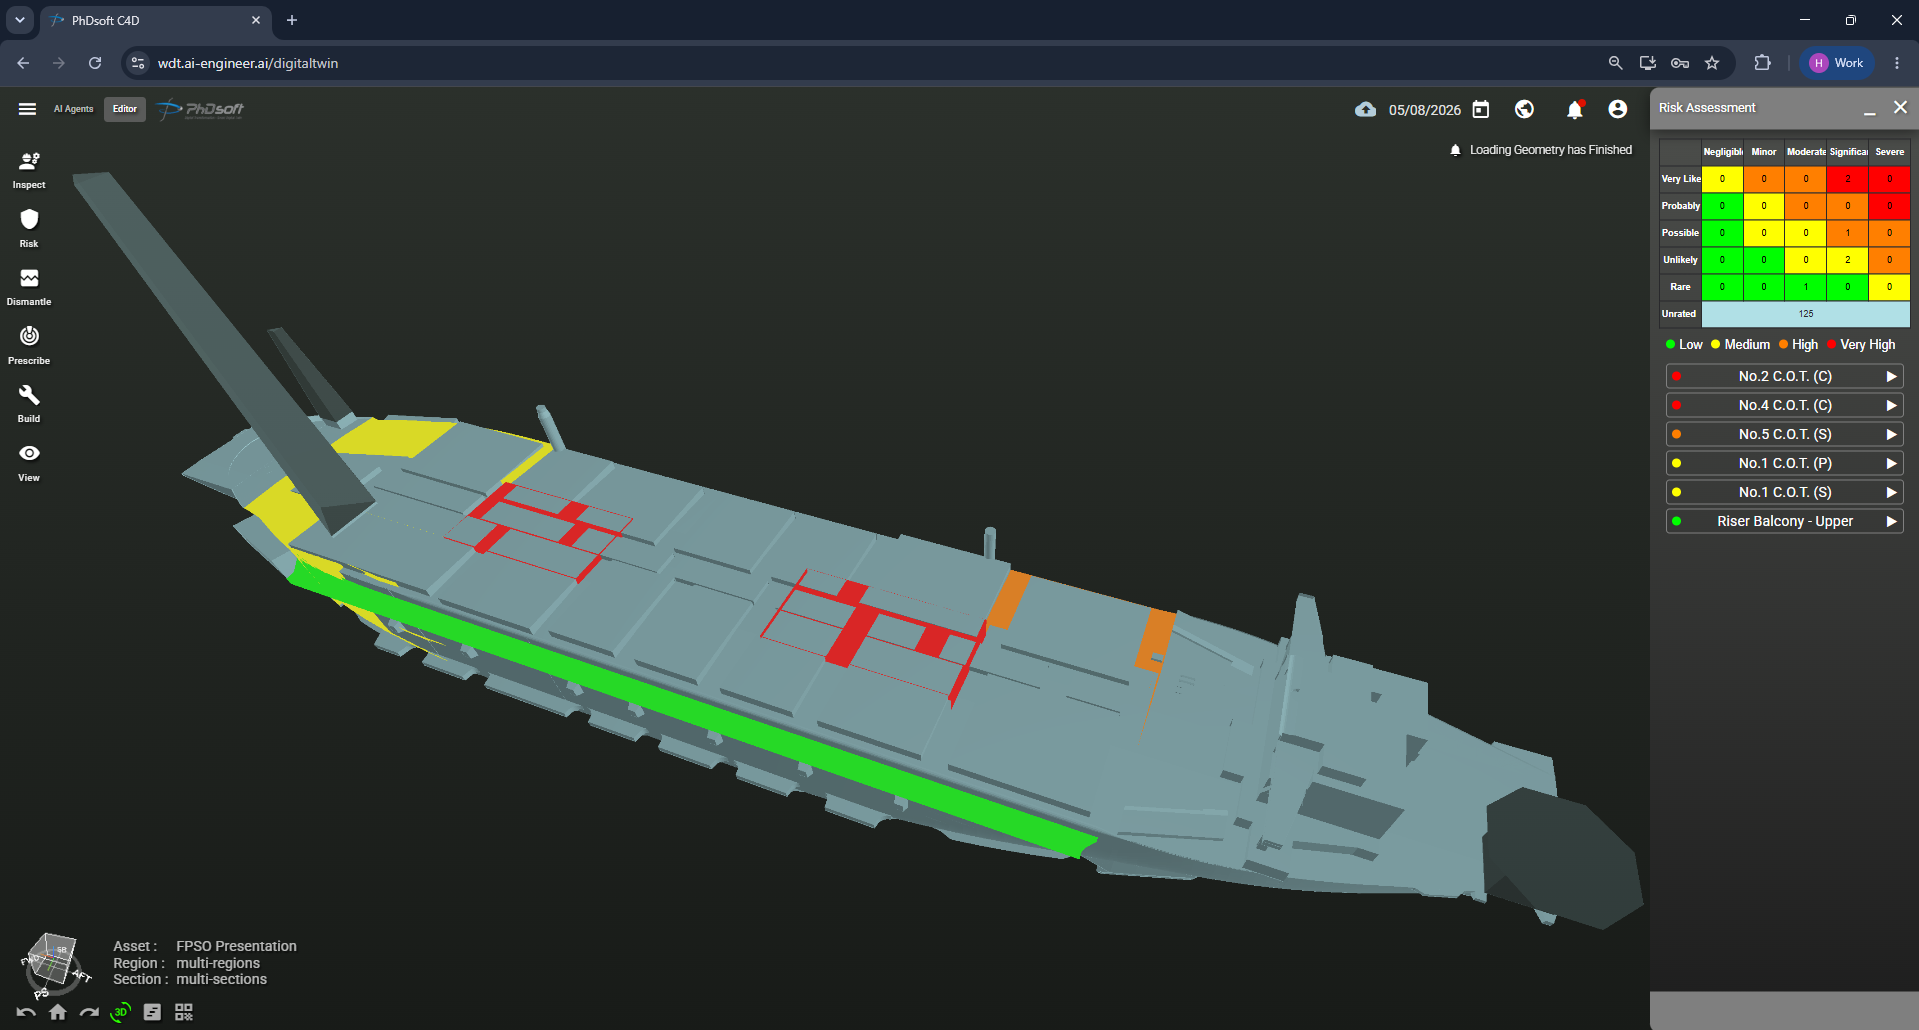Screen dimensions: 1919x1030
Task: Click the notes panel icon beside 3D
Action: [x=152, y=1012]
